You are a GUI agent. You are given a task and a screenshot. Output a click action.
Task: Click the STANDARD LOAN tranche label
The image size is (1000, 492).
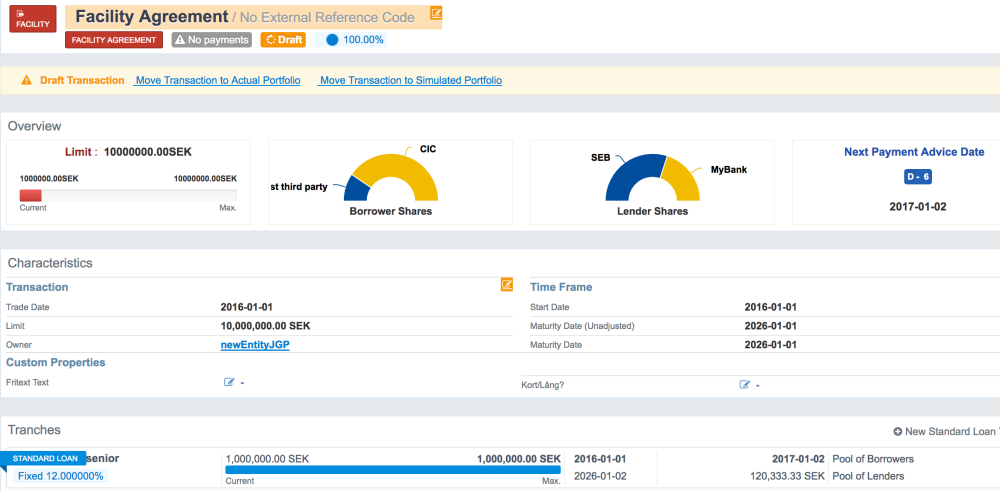pyautogui.click(x=45, y=458)
